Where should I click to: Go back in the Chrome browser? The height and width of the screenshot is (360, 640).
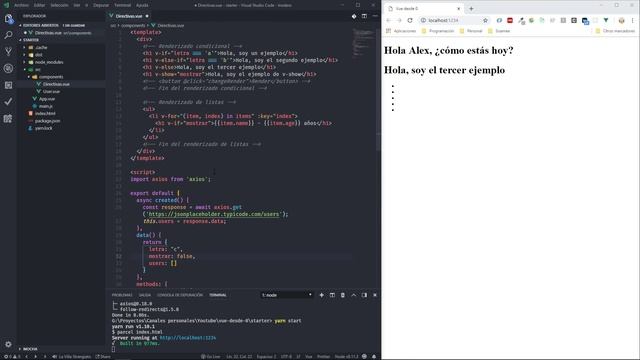coord(389,20)
